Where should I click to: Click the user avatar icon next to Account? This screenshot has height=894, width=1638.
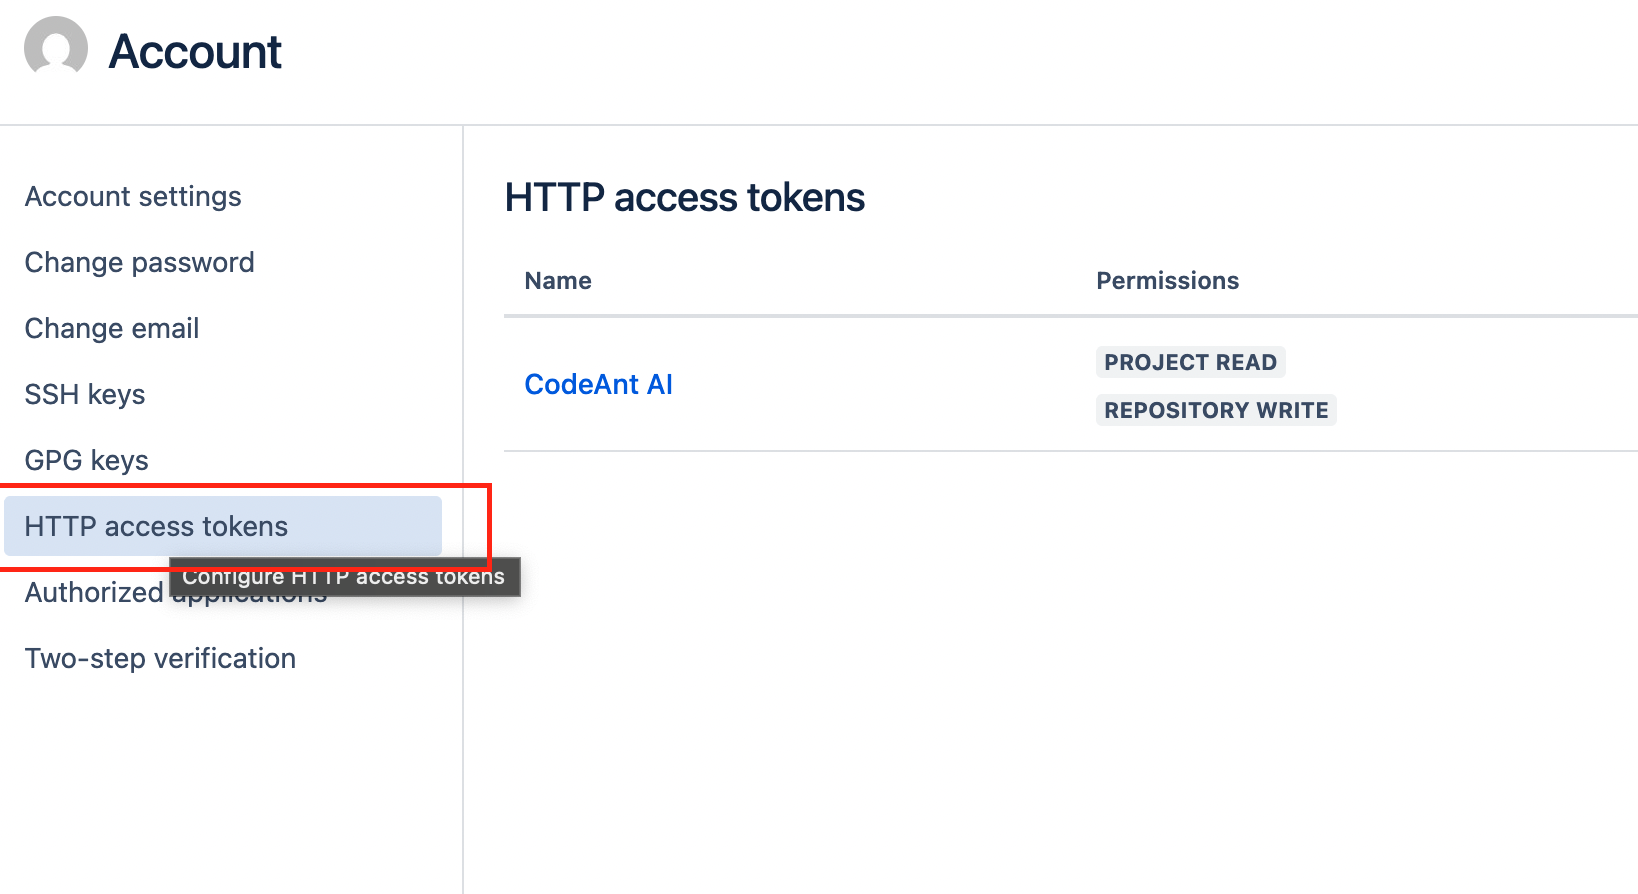point(55,47)
